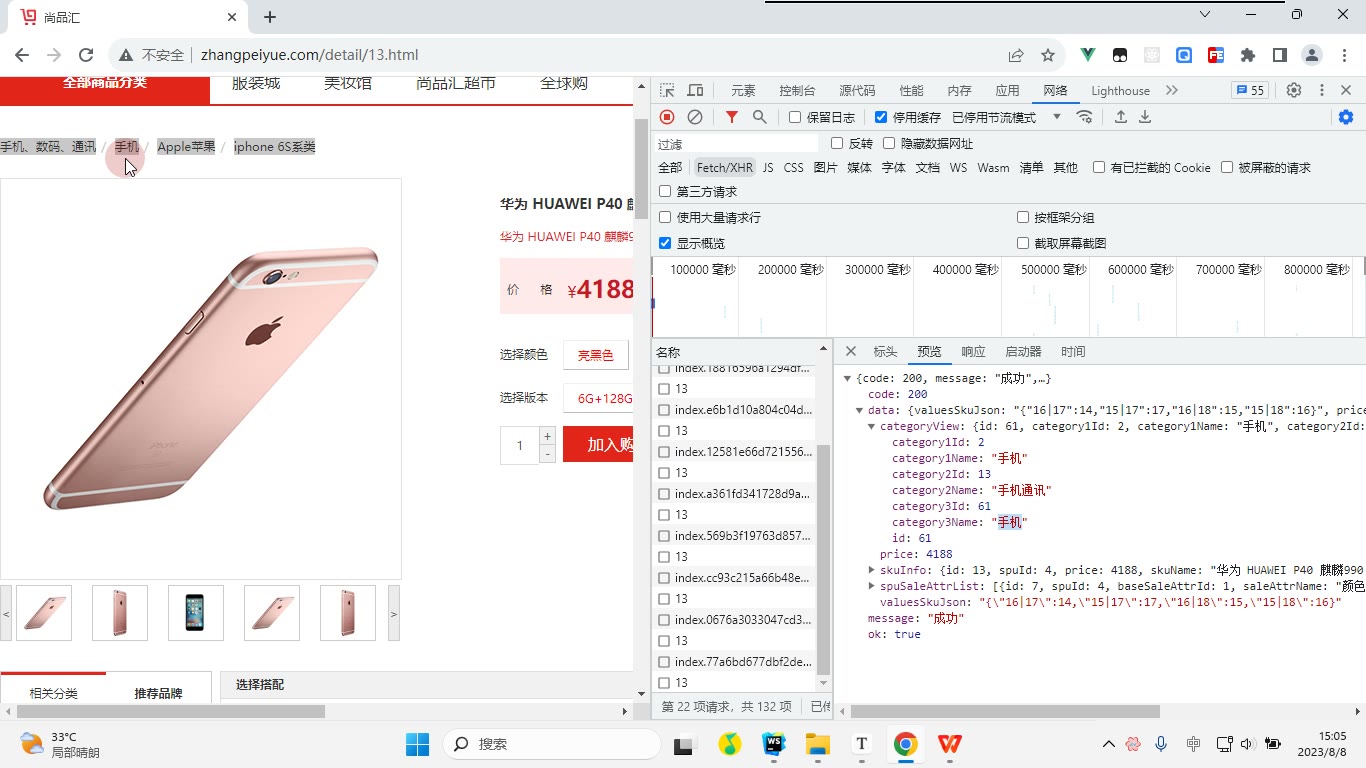Clear network log icon
Screen dimensions: 1366x768
(695, 117)
